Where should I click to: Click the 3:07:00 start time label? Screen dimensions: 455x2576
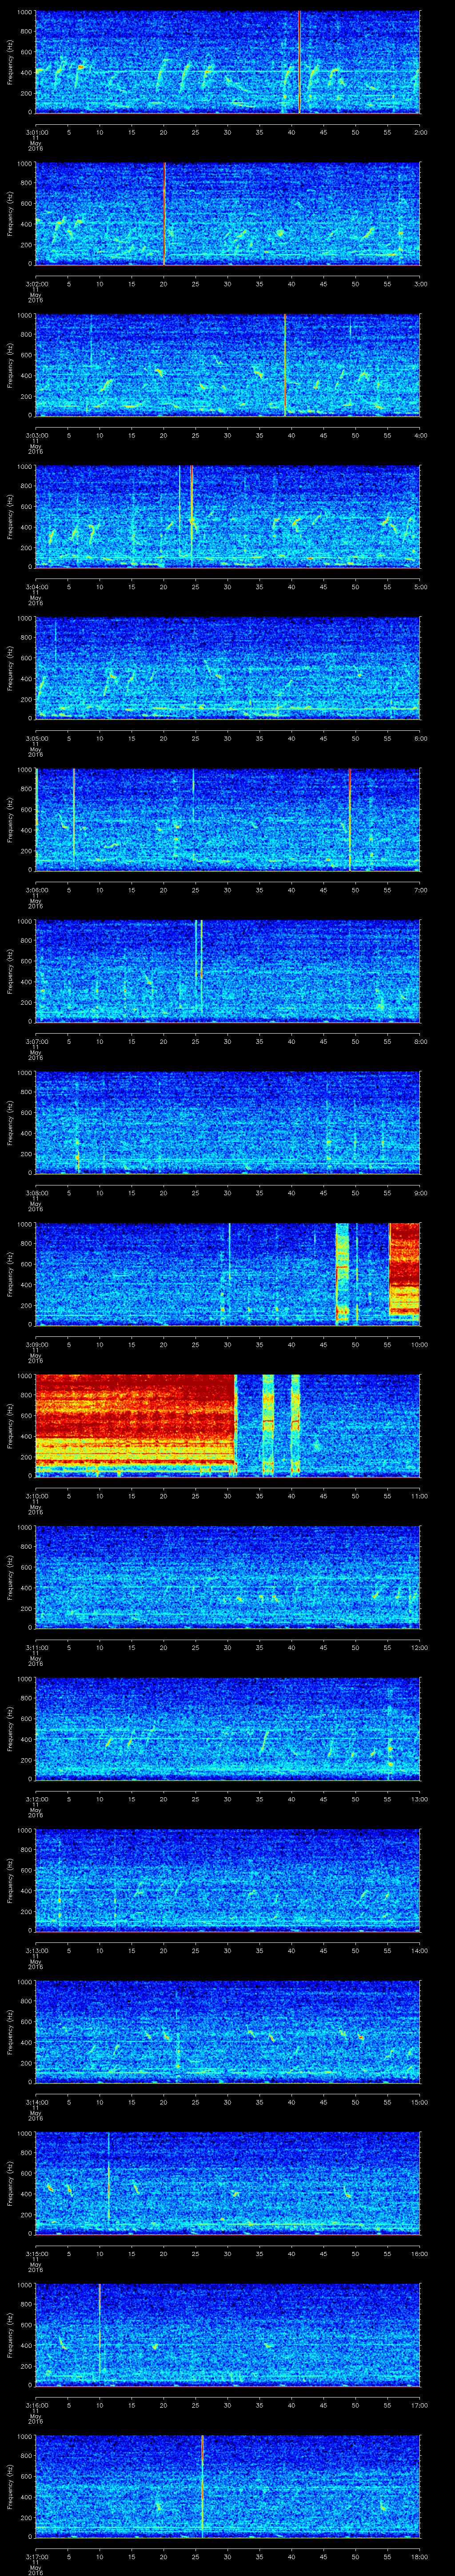point(36,1041)
